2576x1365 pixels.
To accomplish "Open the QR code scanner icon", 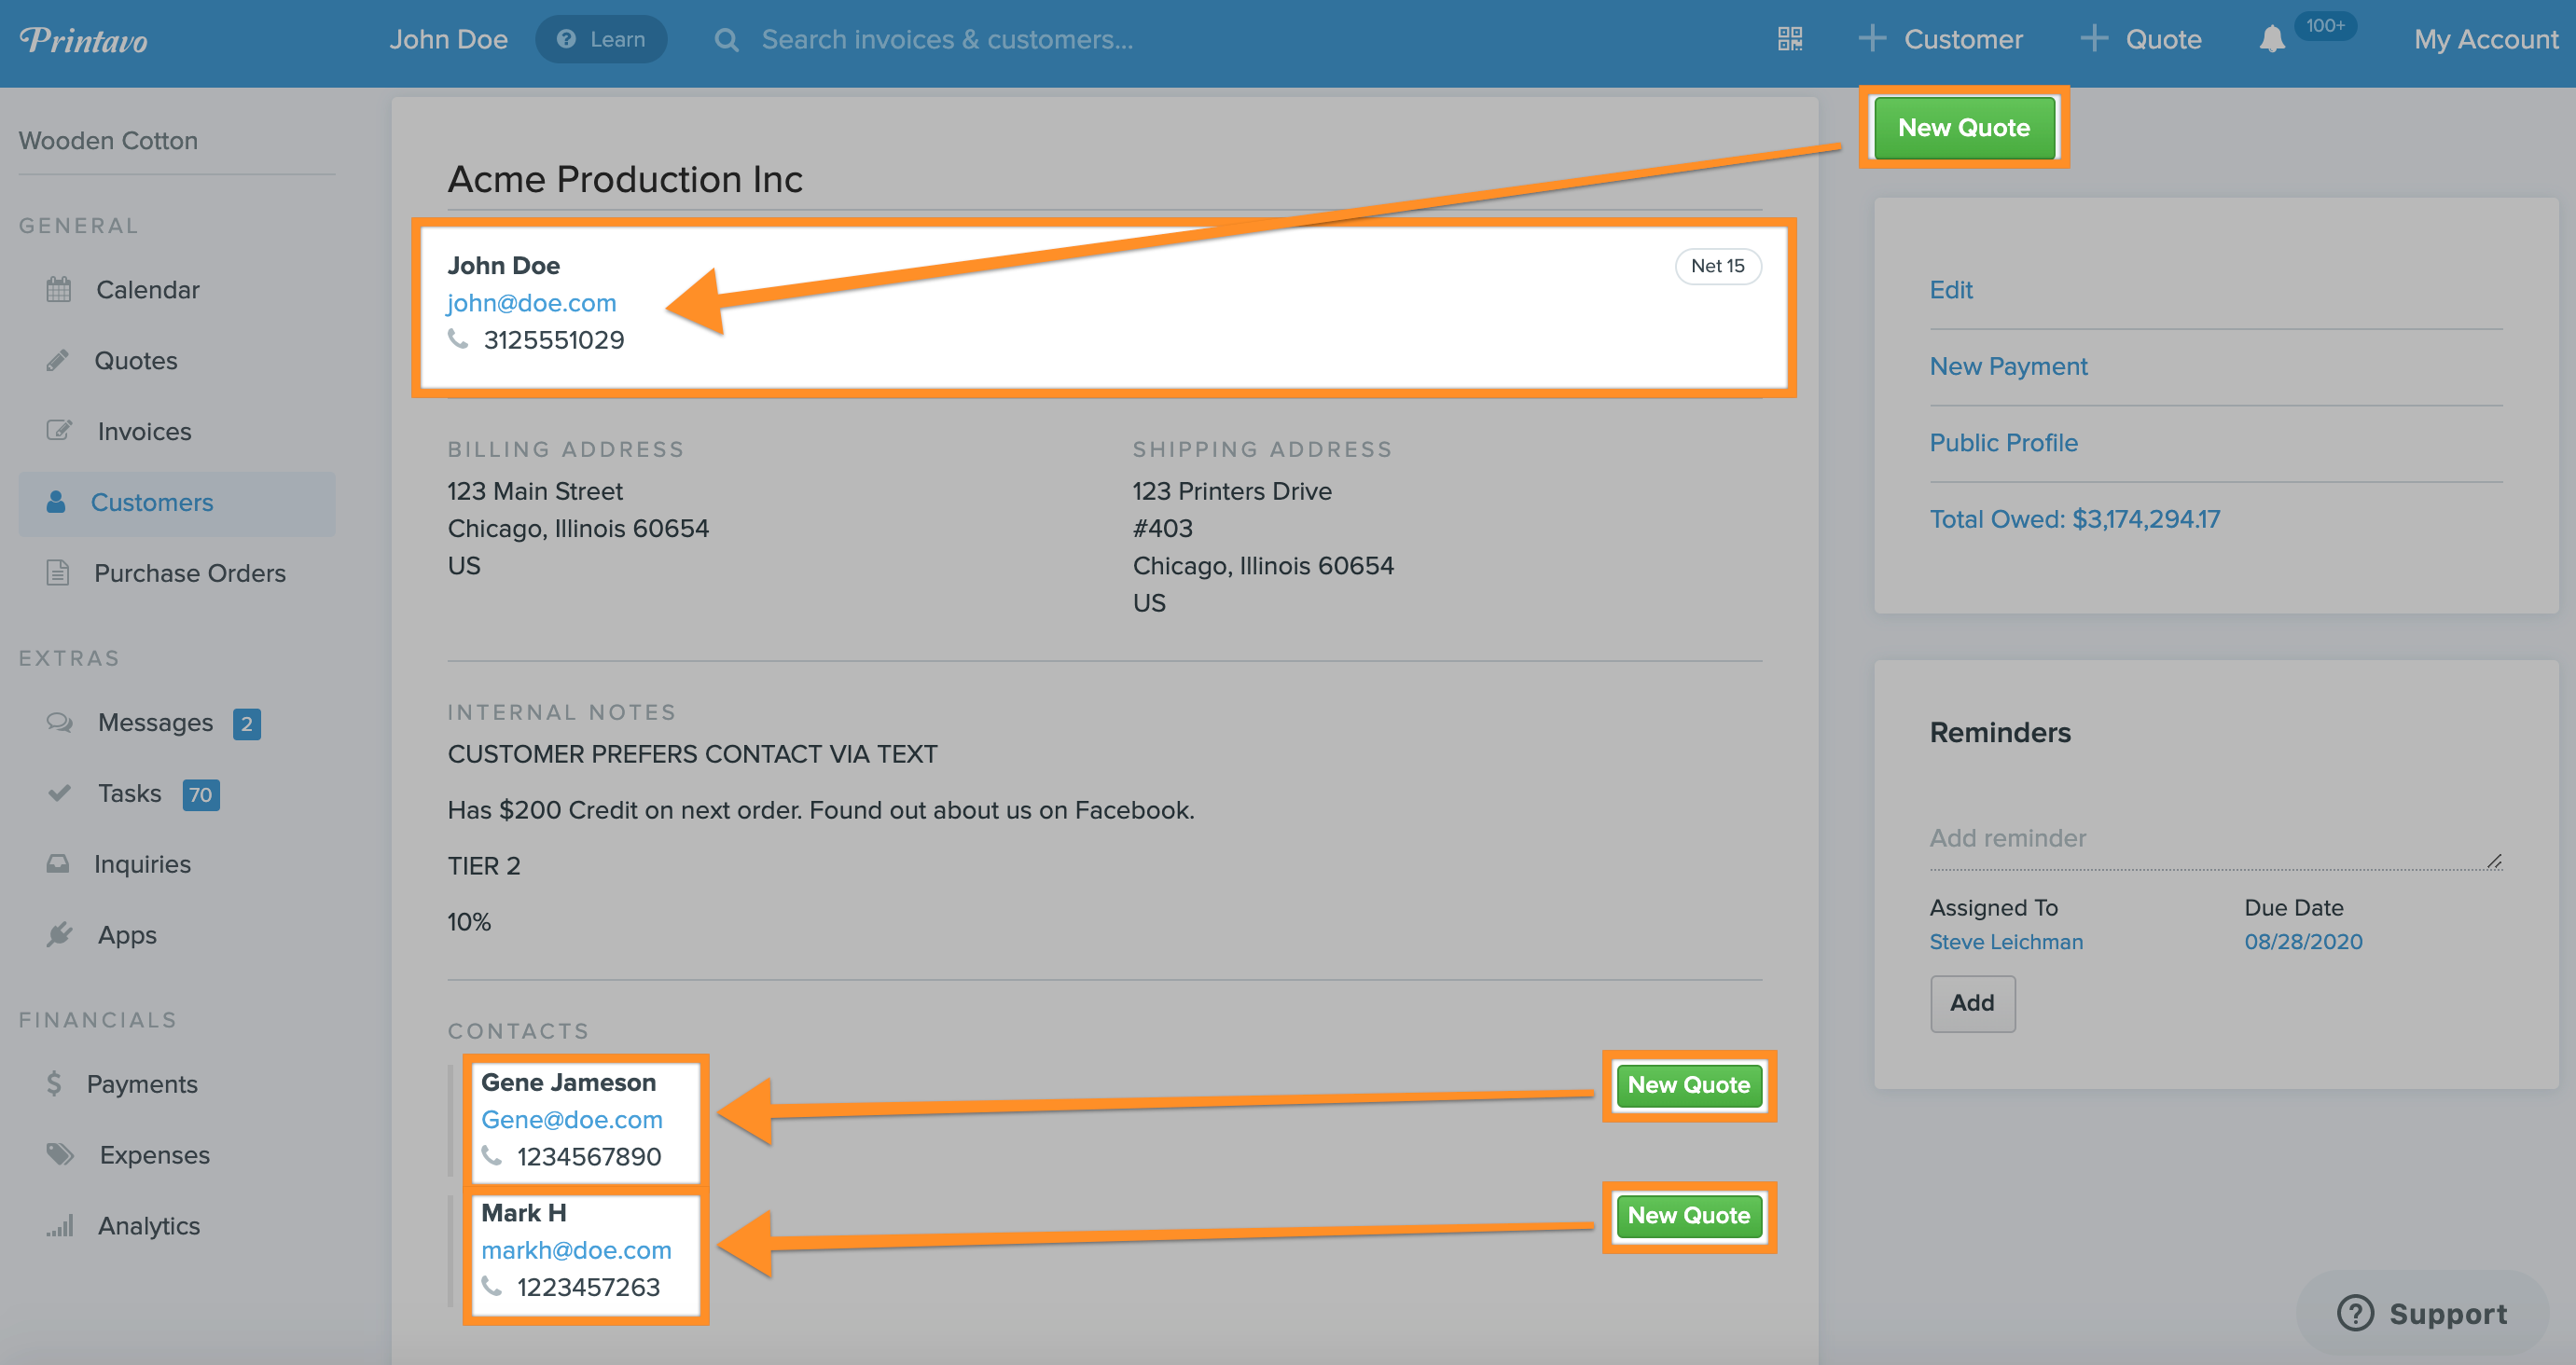I will point(1790,39).
